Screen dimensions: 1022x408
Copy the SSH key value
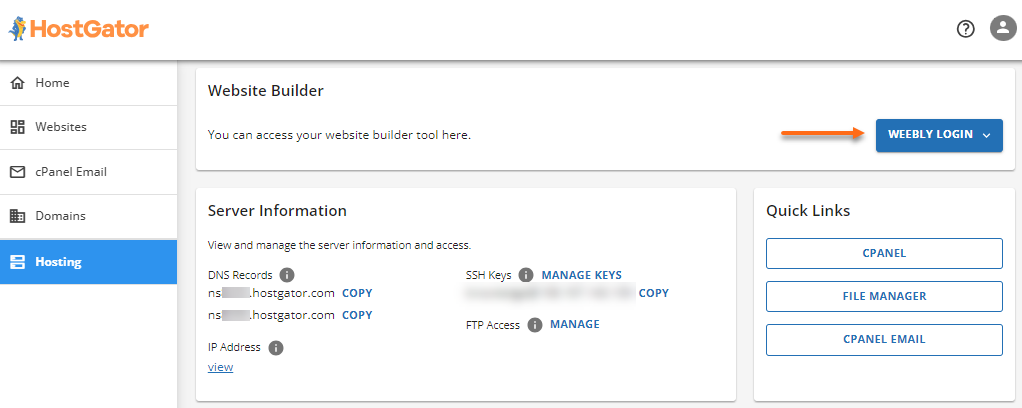click(654, 293)
